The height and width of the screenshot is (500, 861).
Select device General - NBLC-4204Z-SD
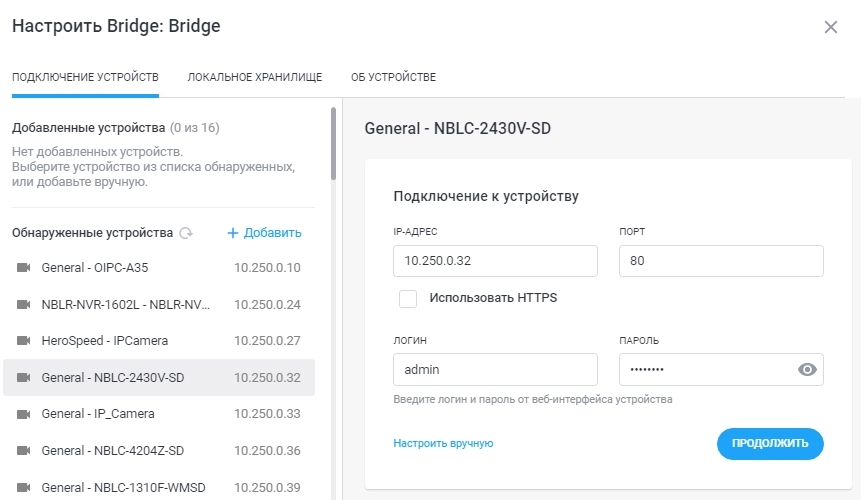click(x=159, y=450)
